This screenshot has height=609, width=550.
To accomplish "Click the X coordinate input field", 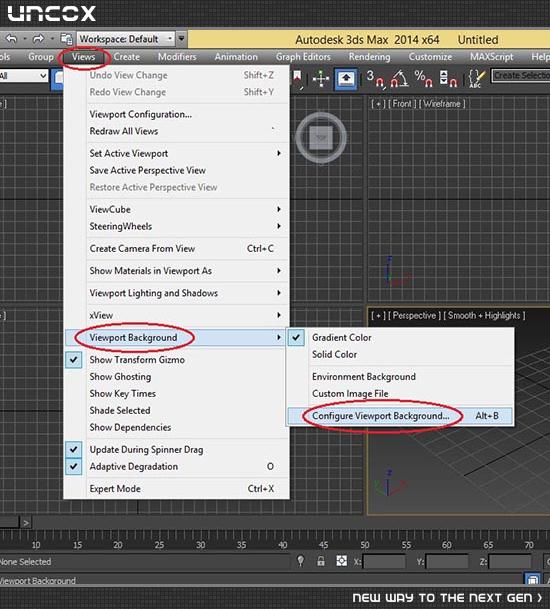I will click(384, 562).
